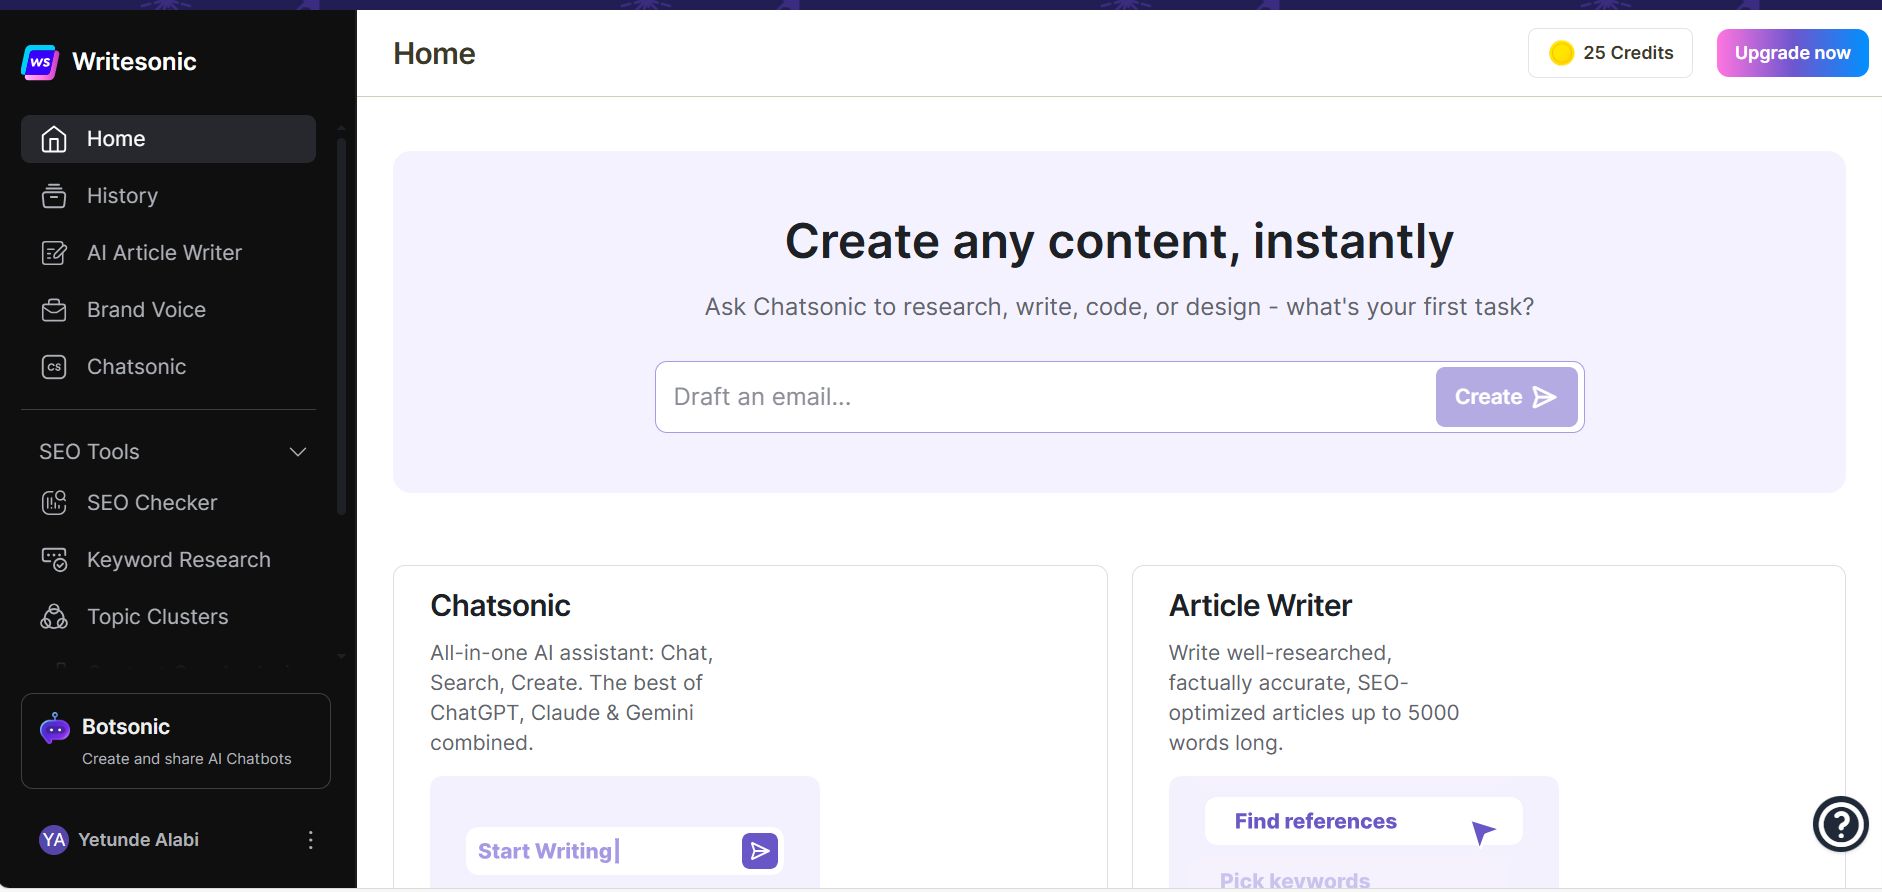This screenshot has width=1882, height=892.
Task: Click the Chatsonic CS icon
Action: 54,367
